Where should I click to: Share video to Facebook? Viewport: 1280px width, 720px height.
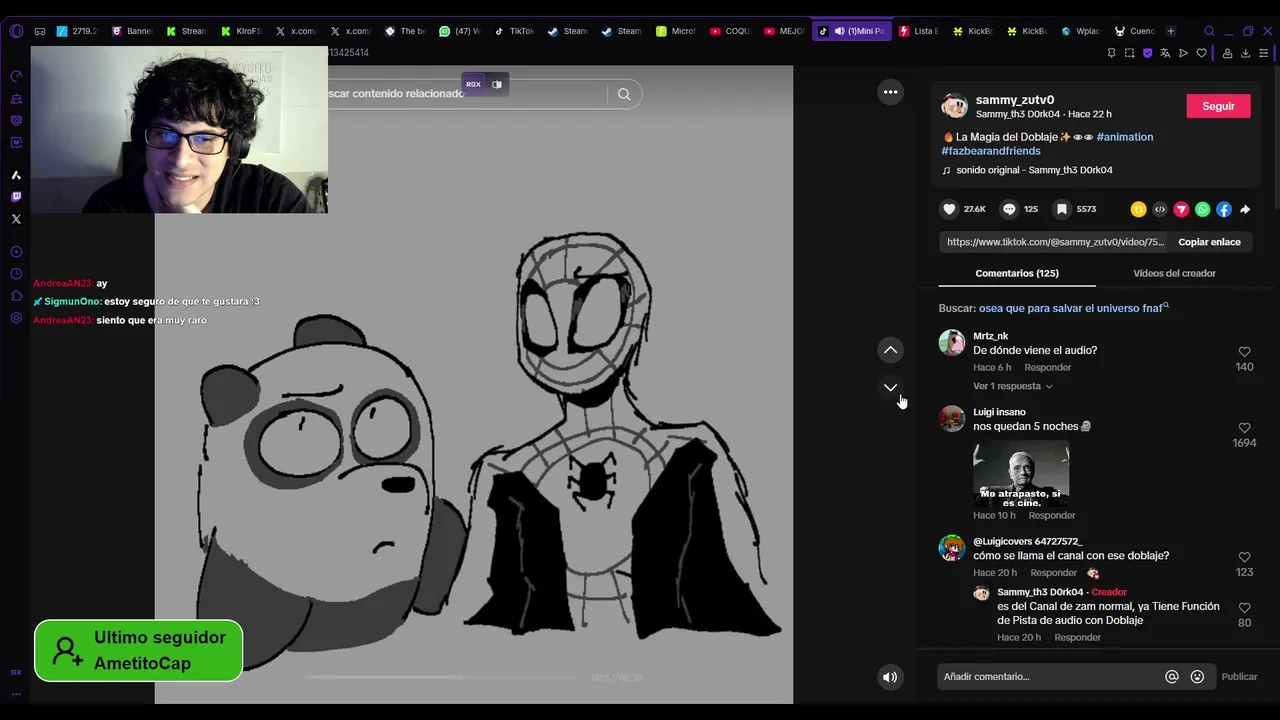coord(1224,209)
